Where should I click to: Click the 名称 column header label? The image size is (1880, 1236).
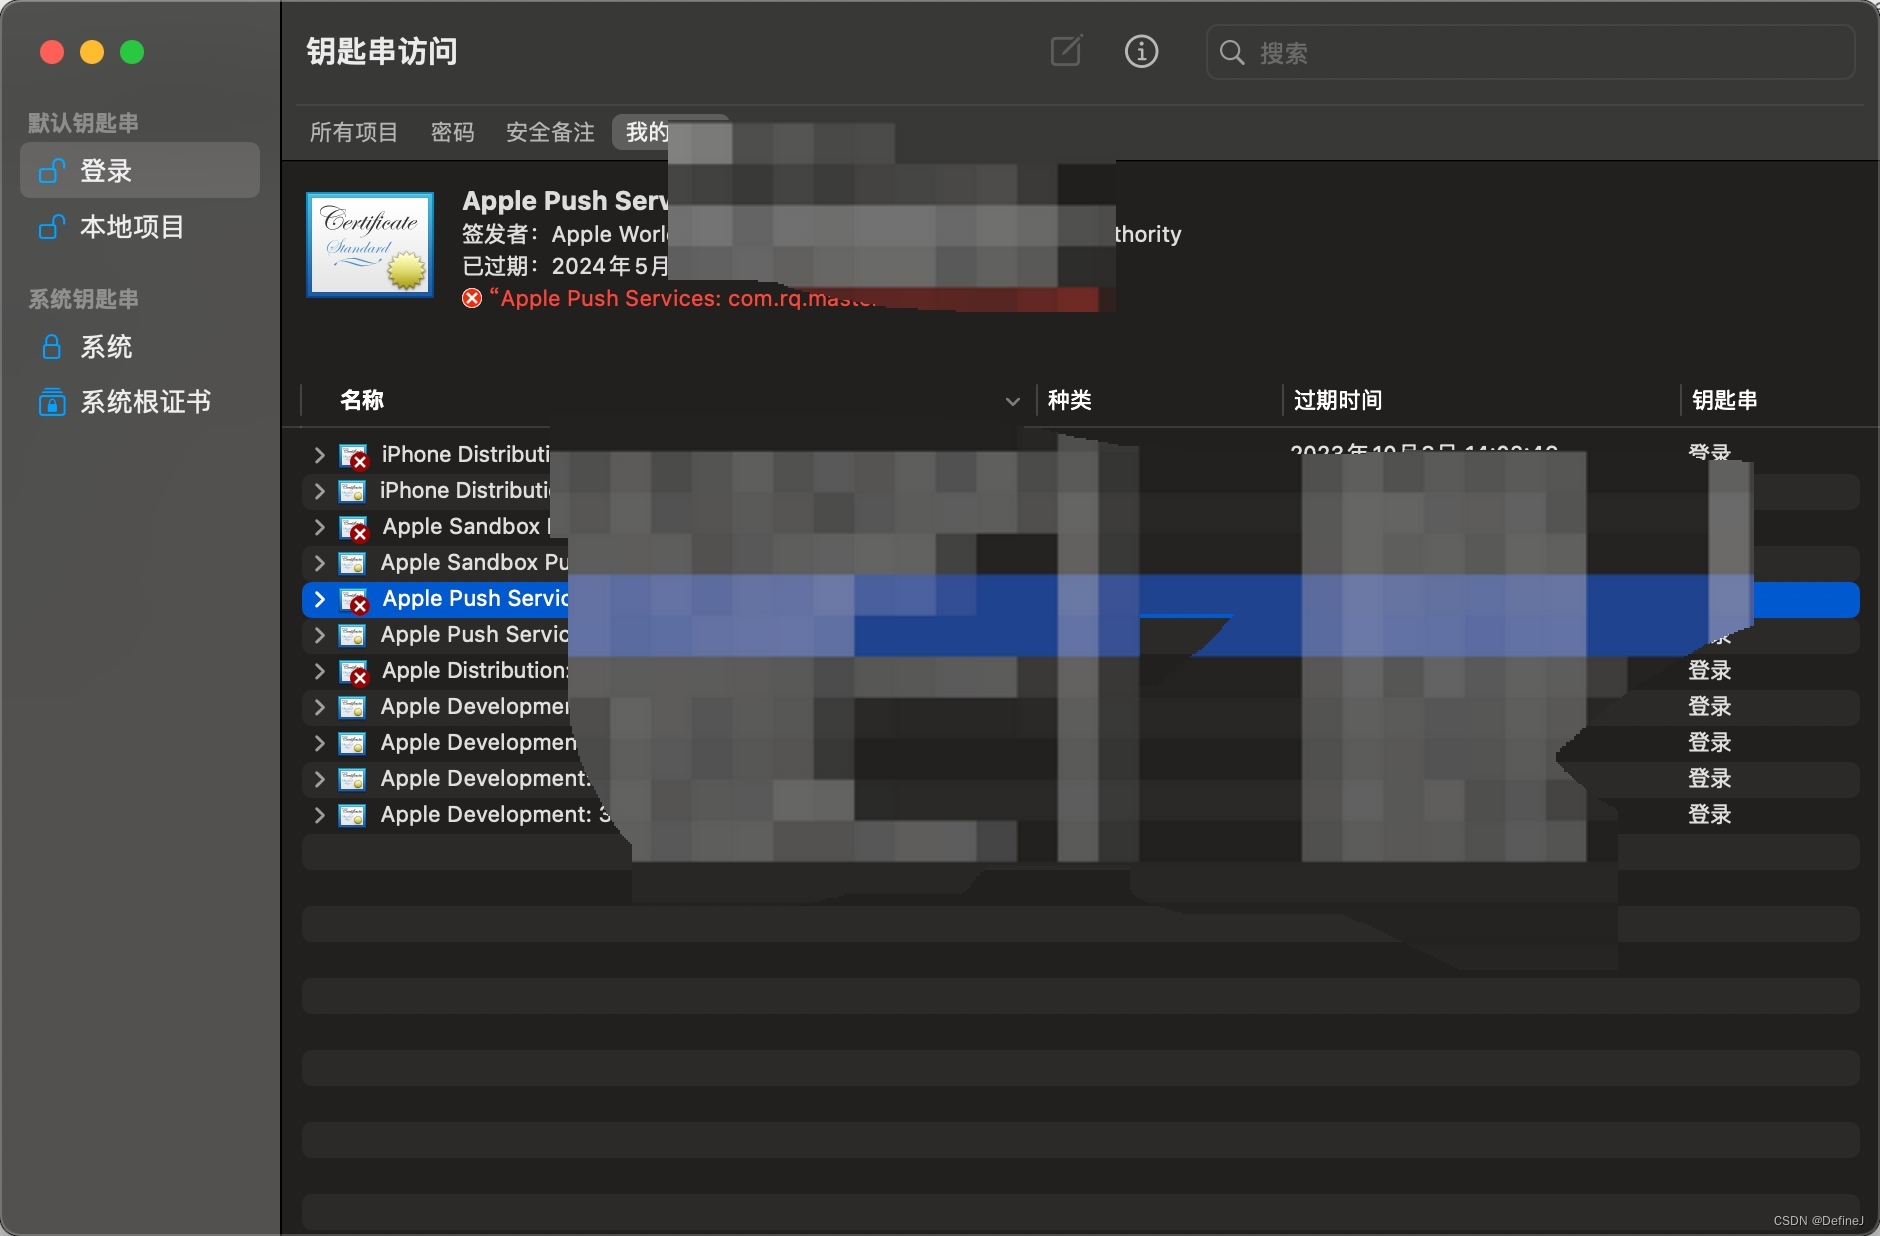(x=362, y=400)
